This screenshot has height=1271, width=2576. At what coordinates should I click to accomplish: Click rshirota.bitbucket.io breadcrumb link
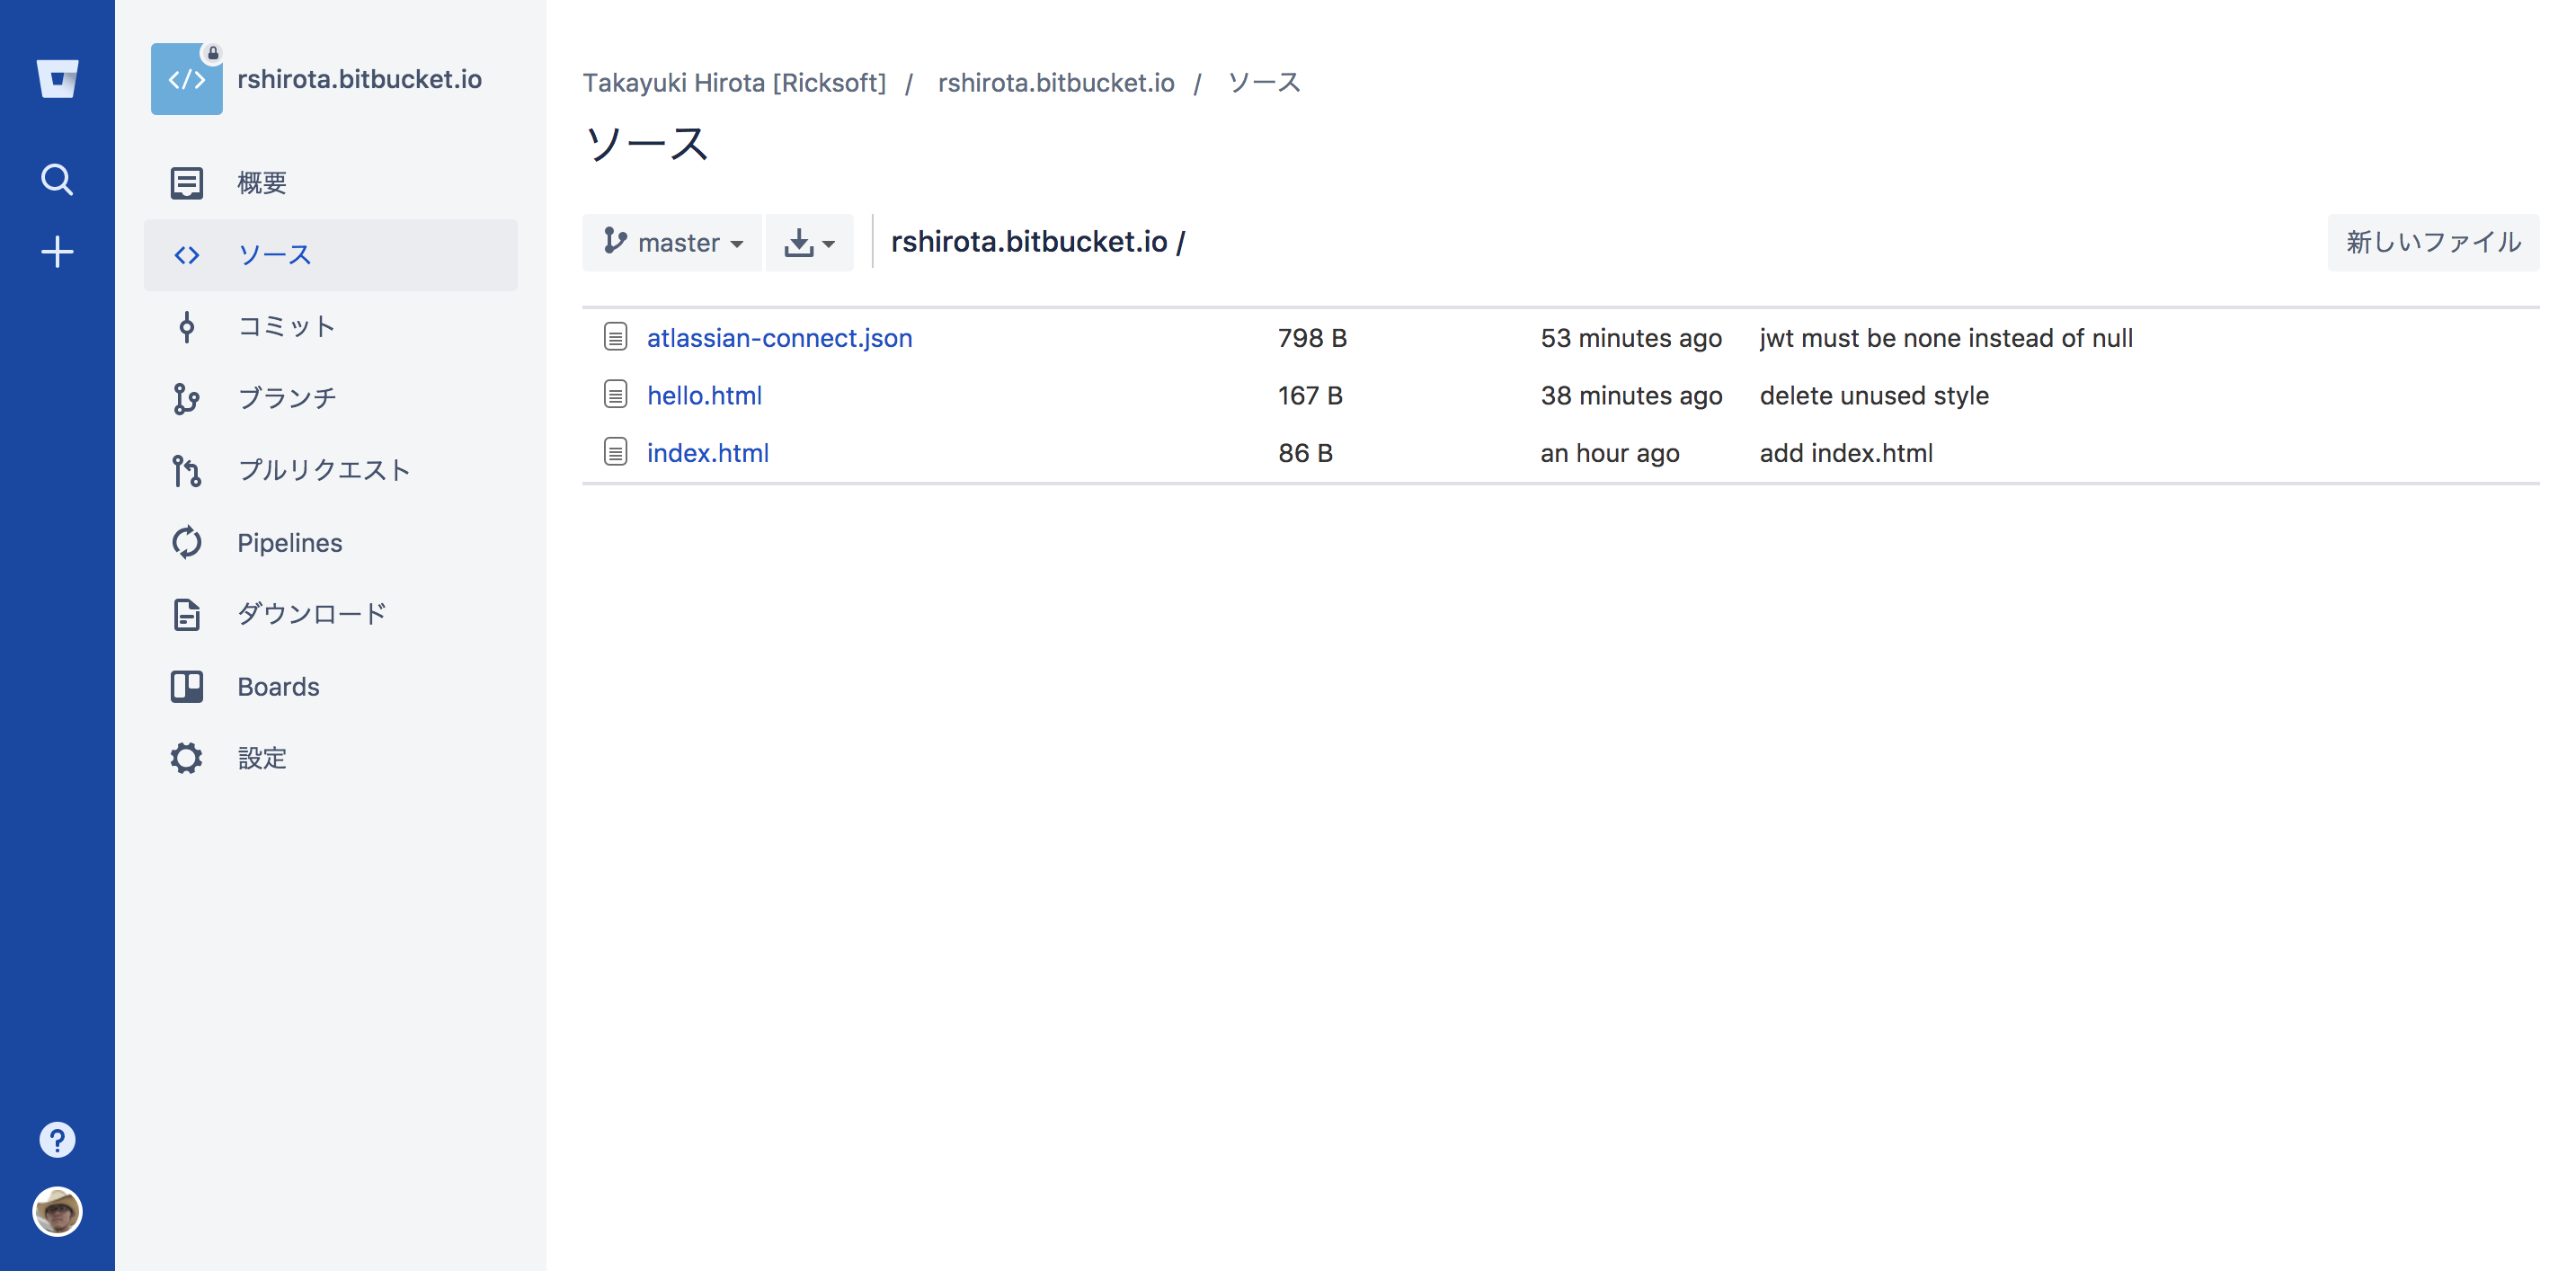[1056, 82]
